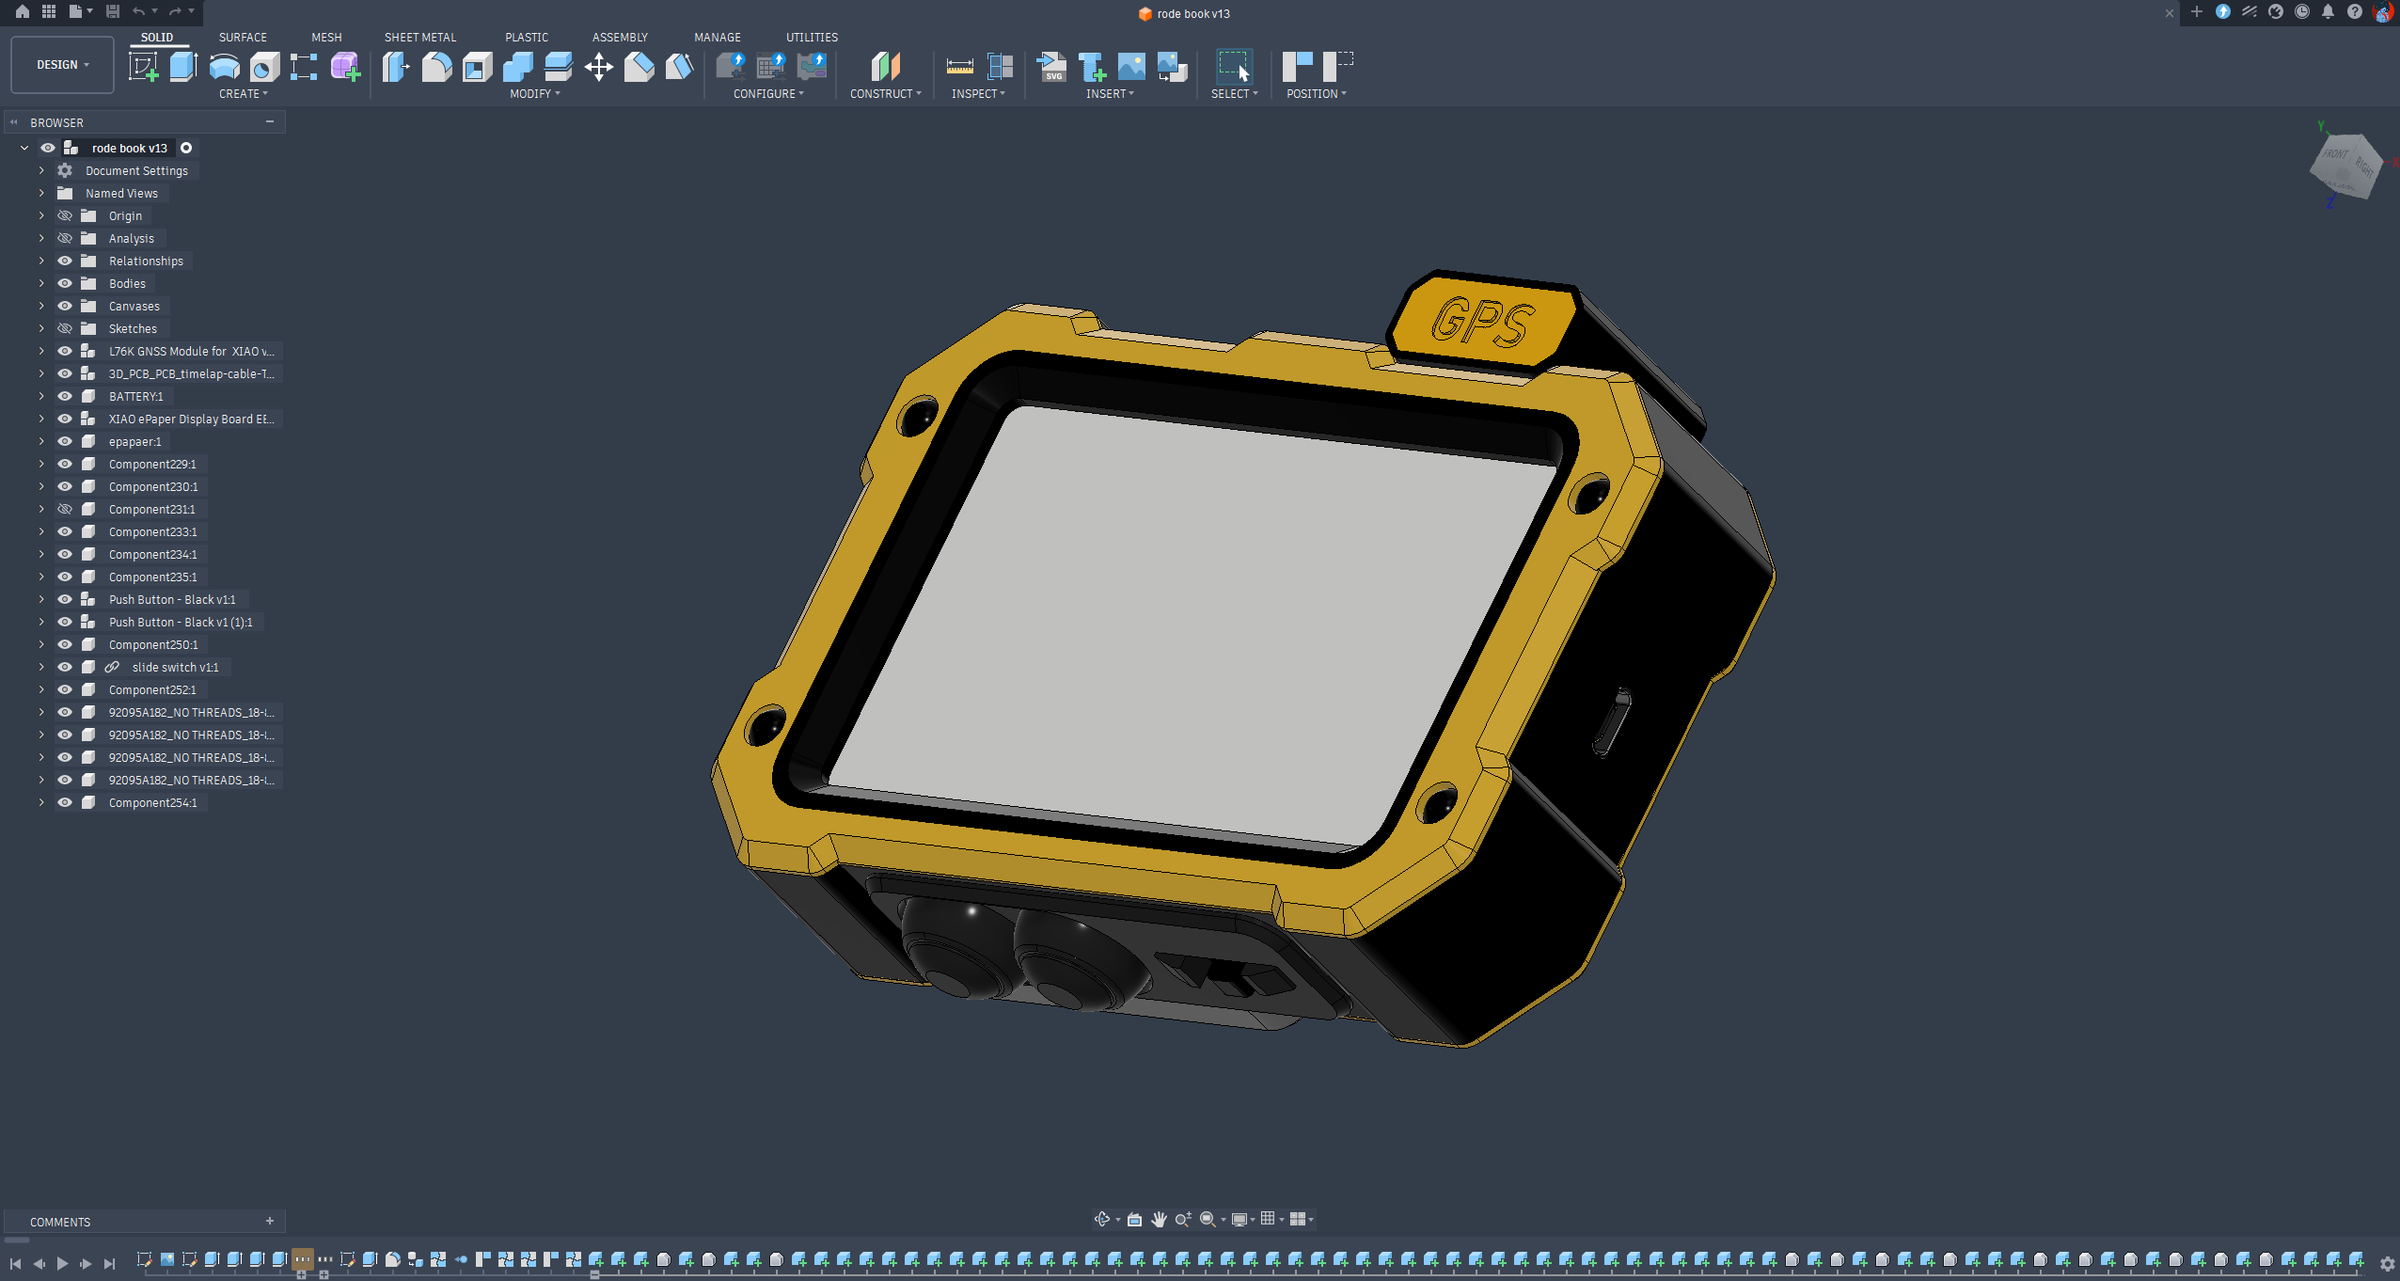The image size is (2400, 1281).
Task: Select the Offset Face tool
Action: coord(558,67)
